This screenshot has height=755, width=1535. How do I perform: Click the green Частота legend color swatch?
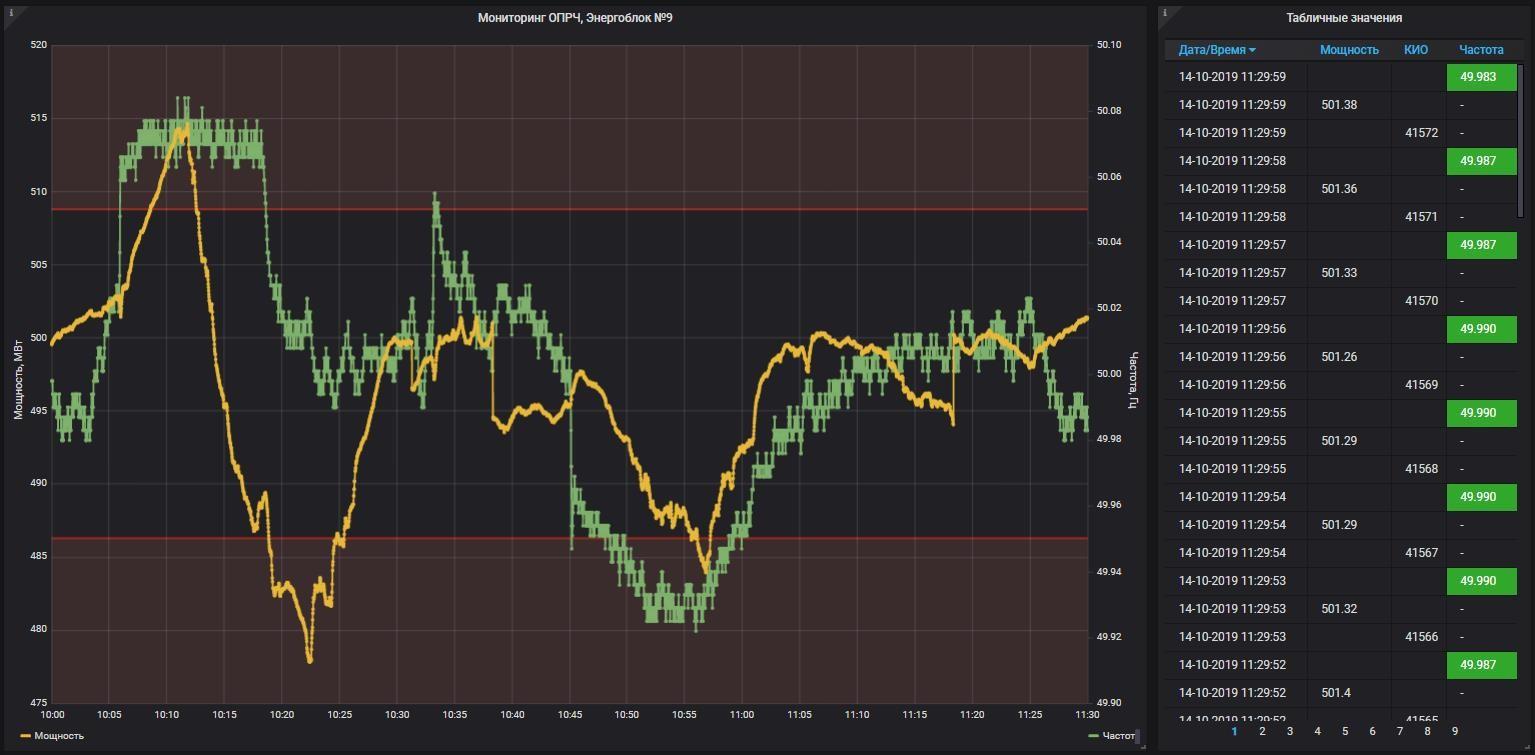tap(1093, 736)
